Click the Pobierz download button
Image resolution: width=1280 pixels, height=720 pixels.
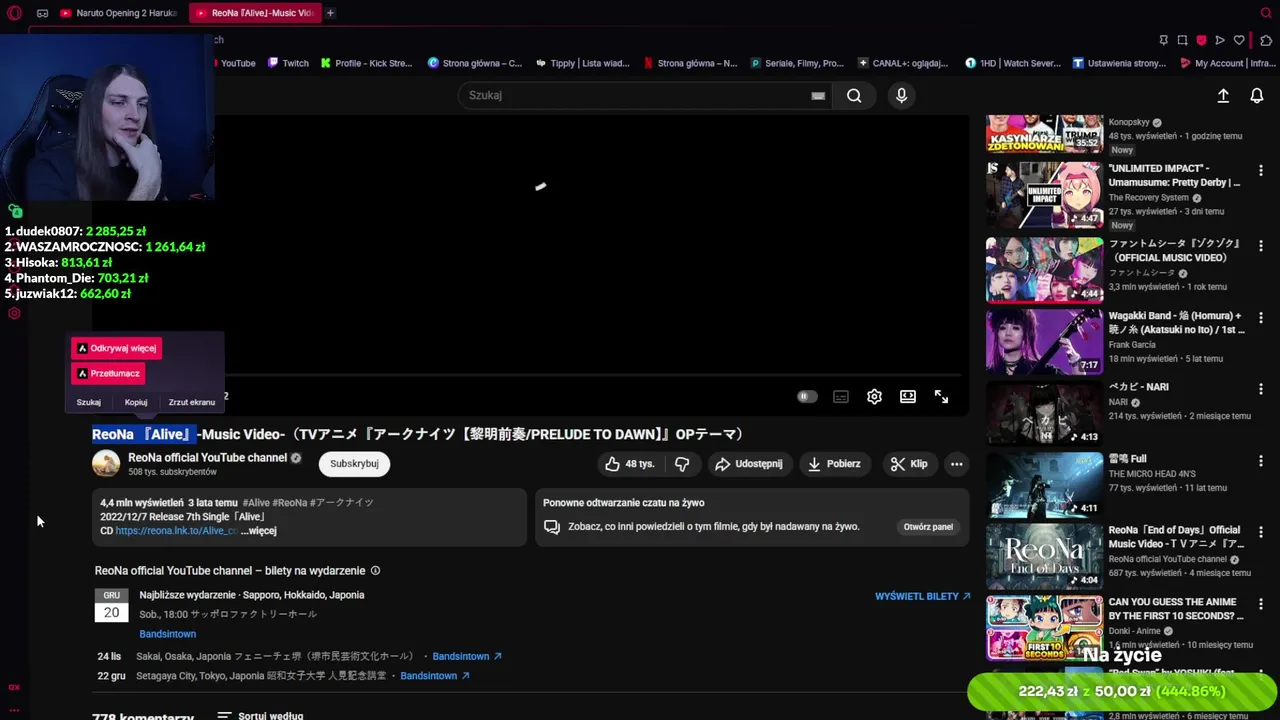click(834, 463)
